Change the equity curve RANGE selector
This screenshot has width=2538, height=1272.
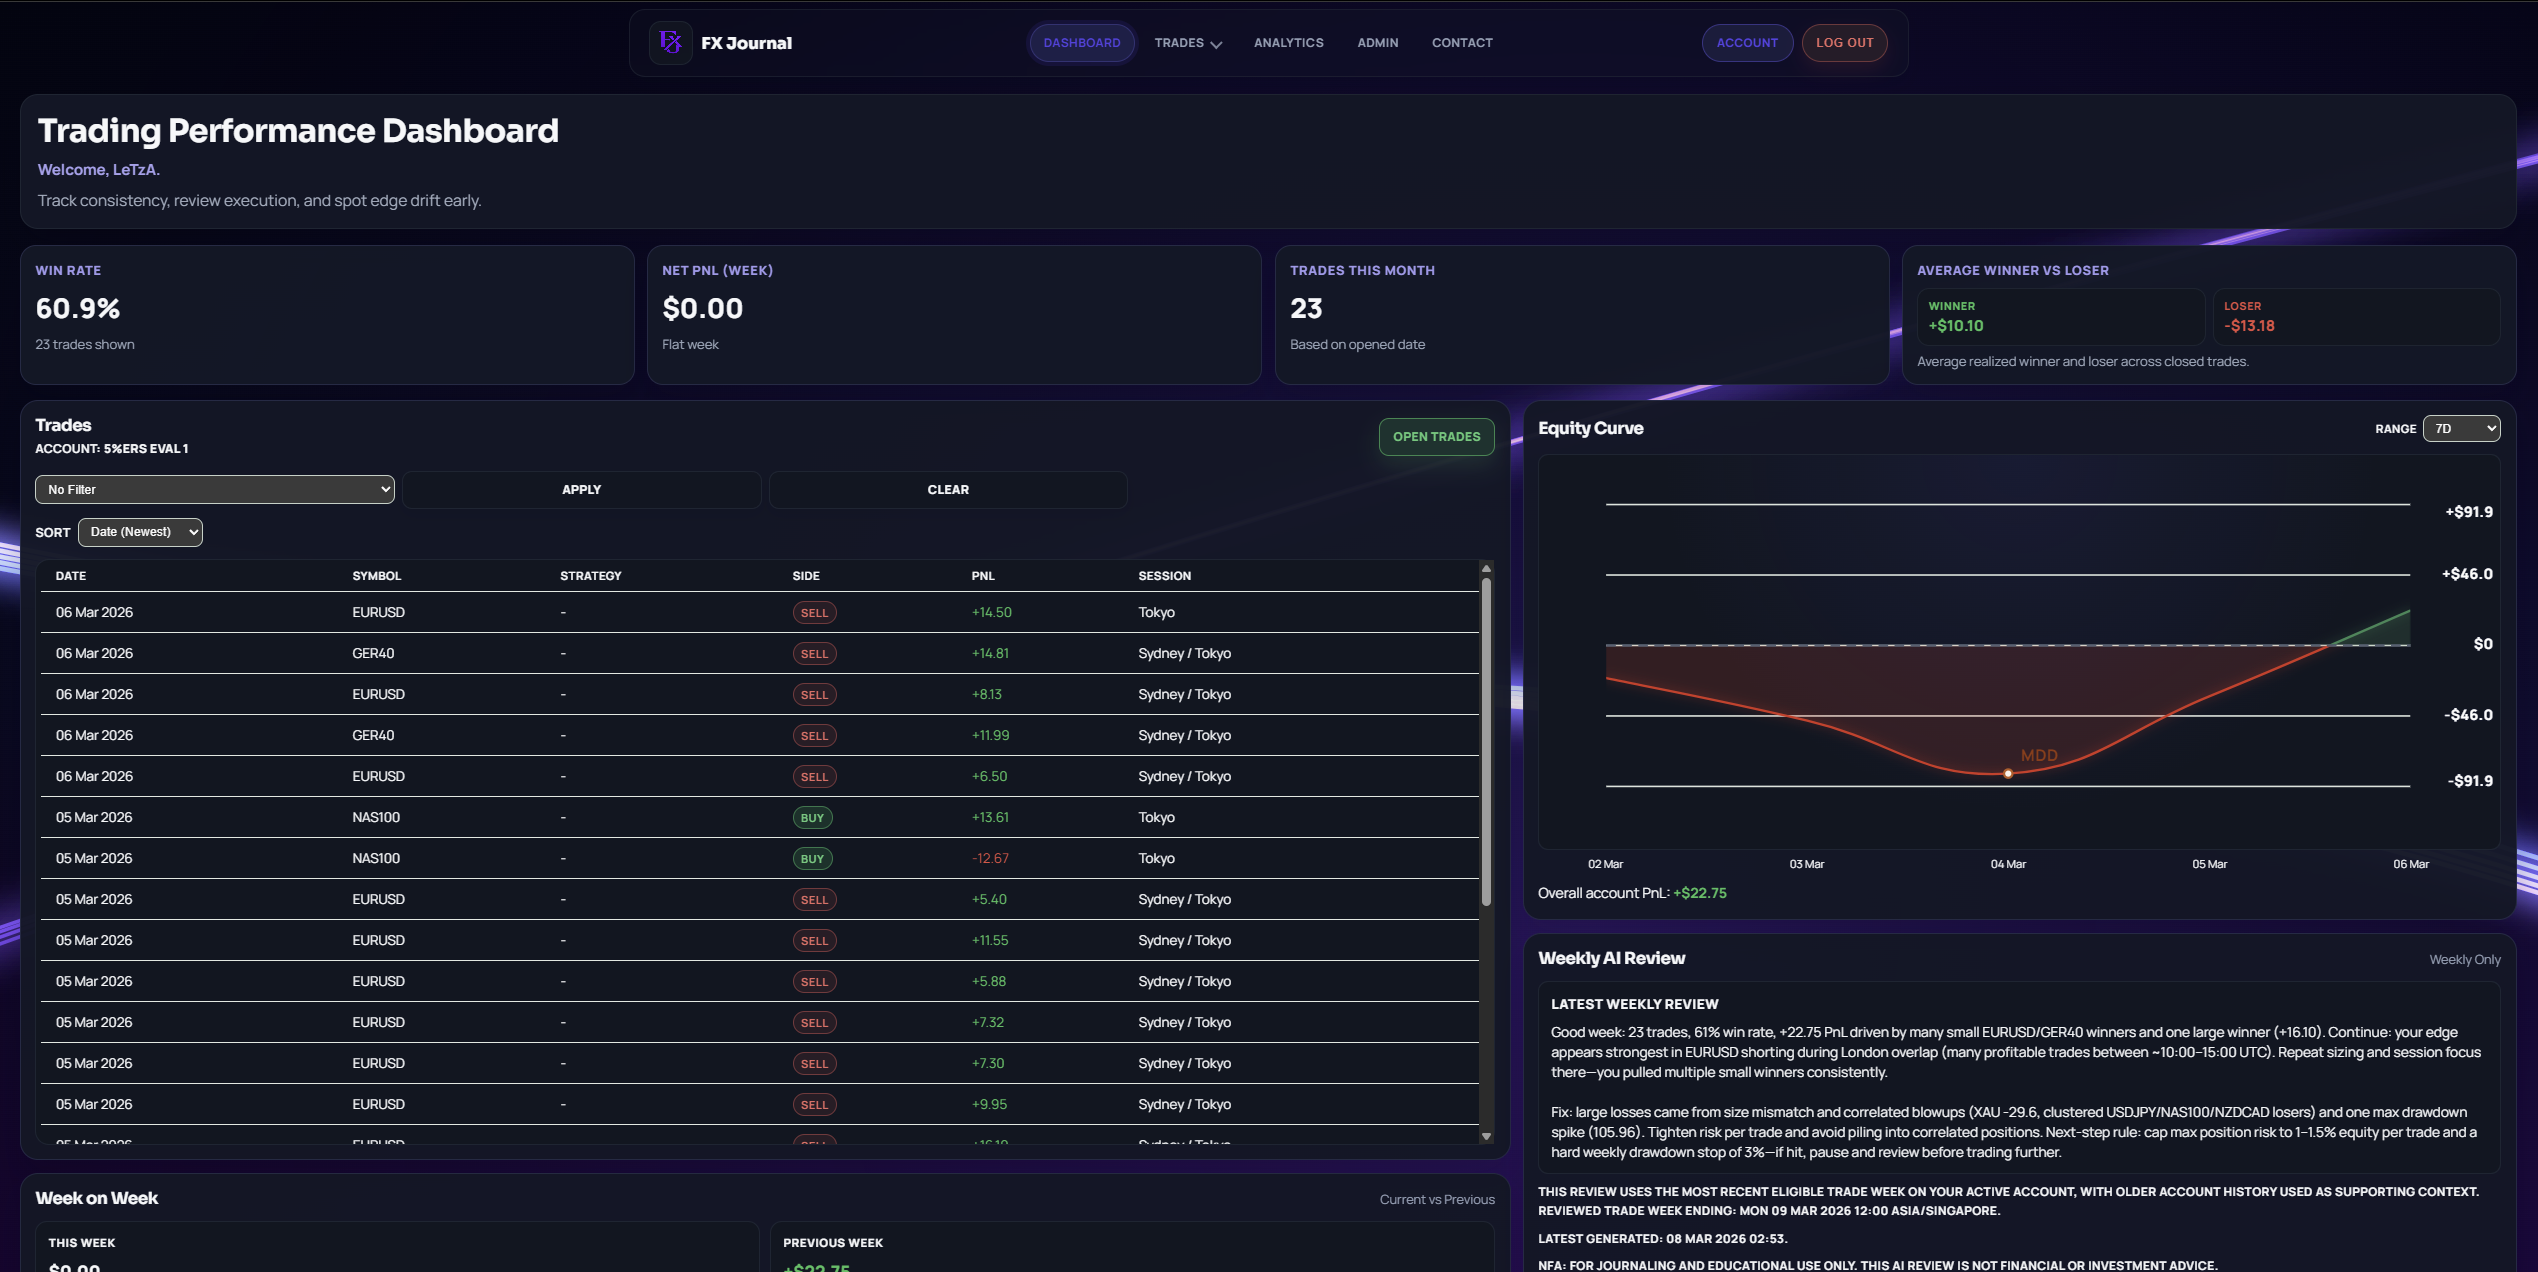coord(2461,428)
